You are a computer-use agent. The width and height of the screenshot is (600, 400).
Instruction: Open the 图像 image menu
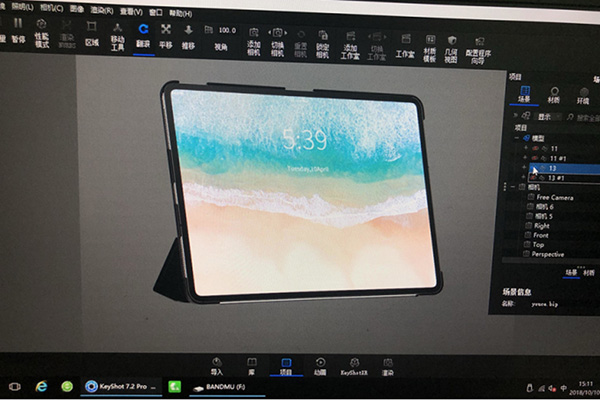coord(77,9)
